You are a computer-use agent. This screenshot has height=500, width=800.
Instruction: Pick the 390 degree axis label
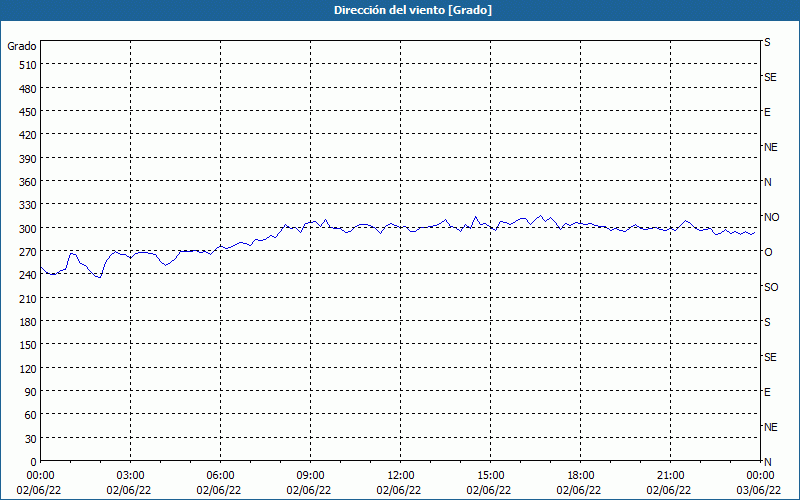(28, 159)
